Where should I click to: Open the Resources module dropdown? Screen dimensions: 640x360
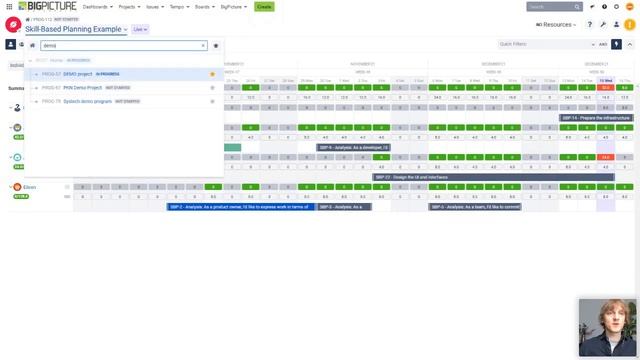point(556,24)
